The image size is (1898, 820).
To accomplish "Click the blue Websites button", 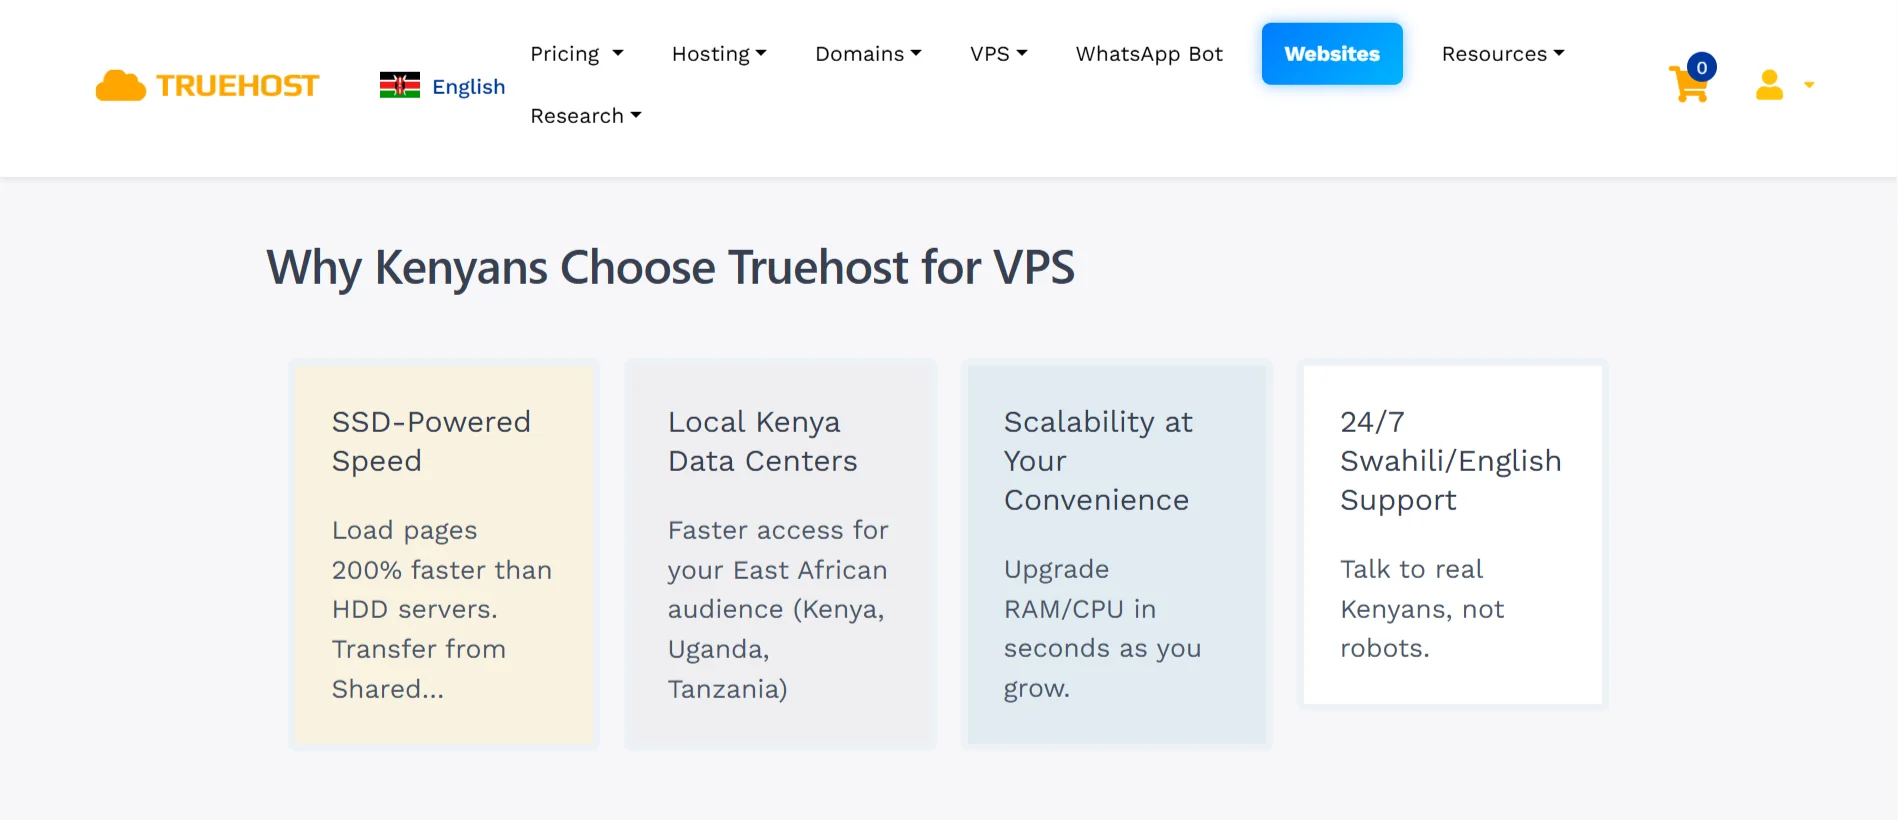I will pos(1332,54).
